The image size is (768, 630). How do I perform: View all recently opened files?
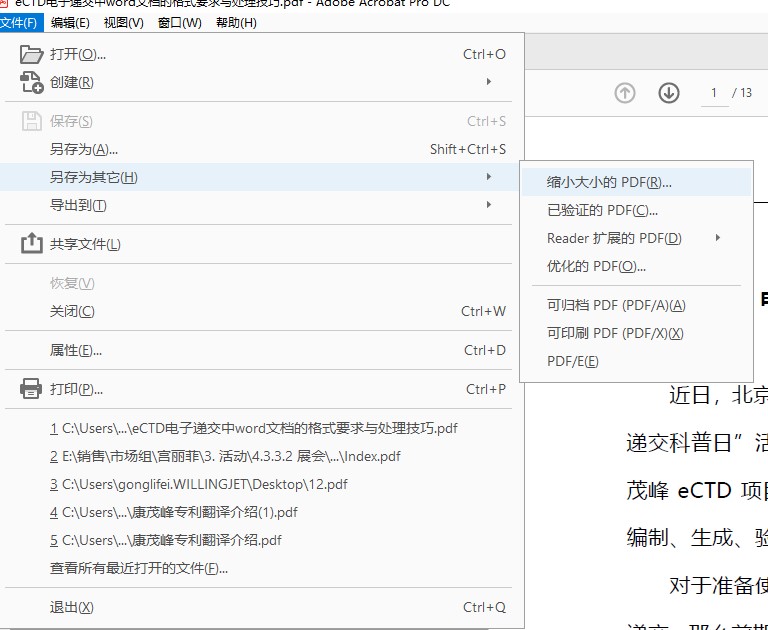139,568
